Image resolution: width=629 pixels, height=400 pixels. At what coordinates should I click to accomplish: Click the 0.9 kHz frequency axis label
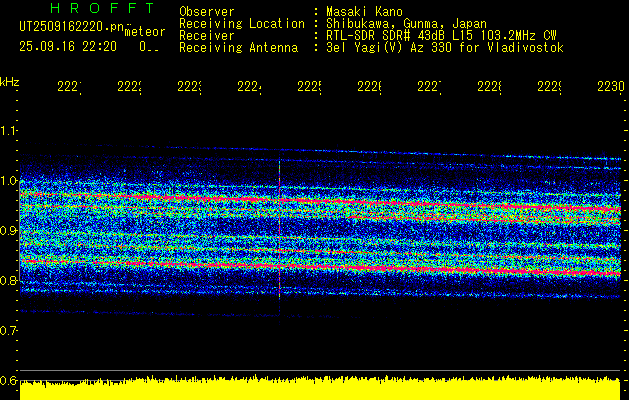pos(9,230)
